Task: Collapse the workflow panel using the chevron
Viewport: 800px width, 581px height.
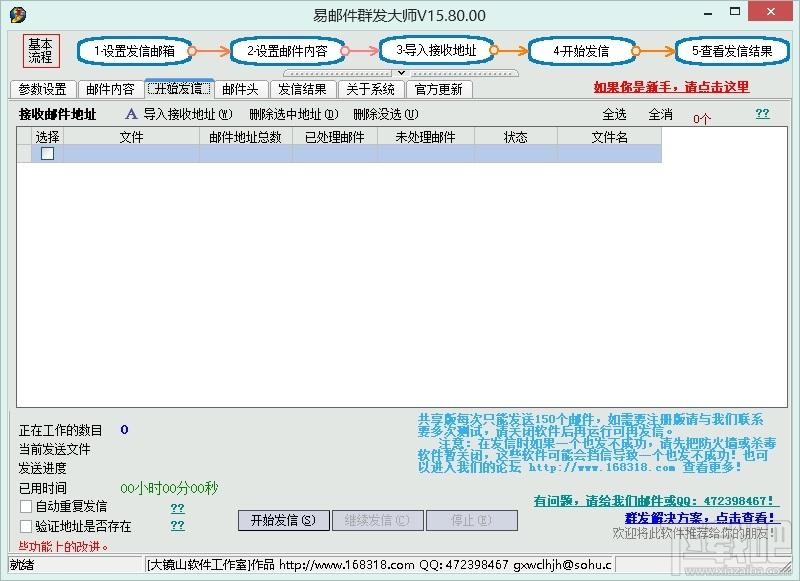Action: pyautogui.click(x=401, y=73)
